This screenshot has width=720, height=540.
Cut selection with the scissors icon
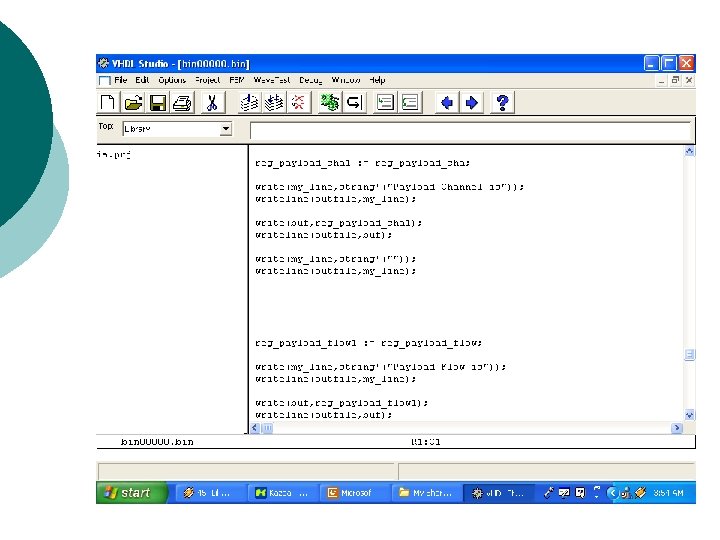tap(212, 102)
